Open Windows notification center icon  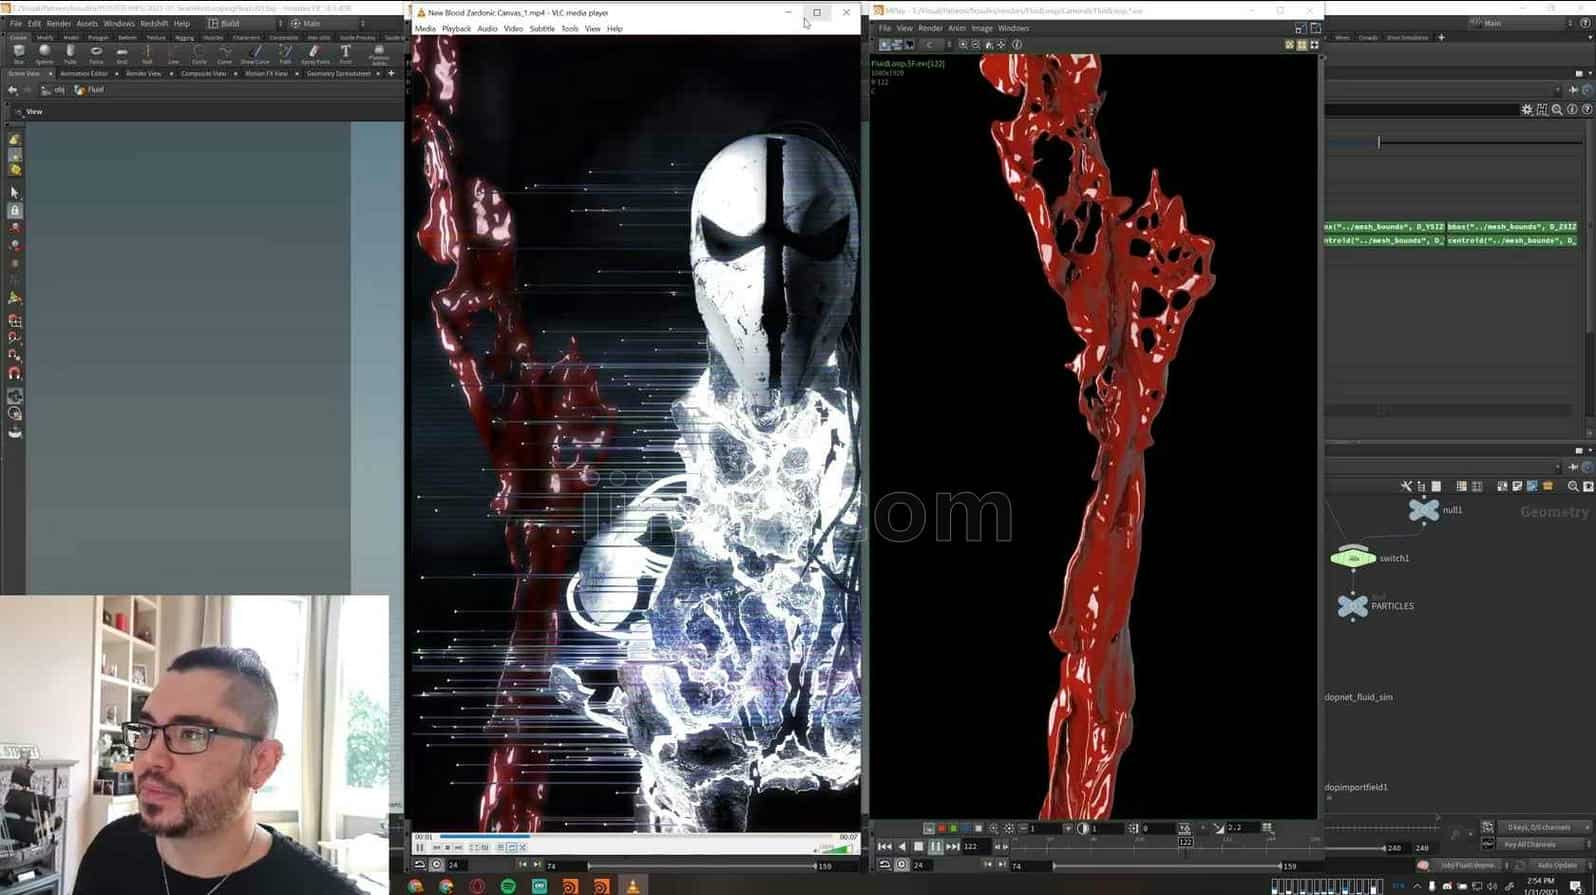1577,886
